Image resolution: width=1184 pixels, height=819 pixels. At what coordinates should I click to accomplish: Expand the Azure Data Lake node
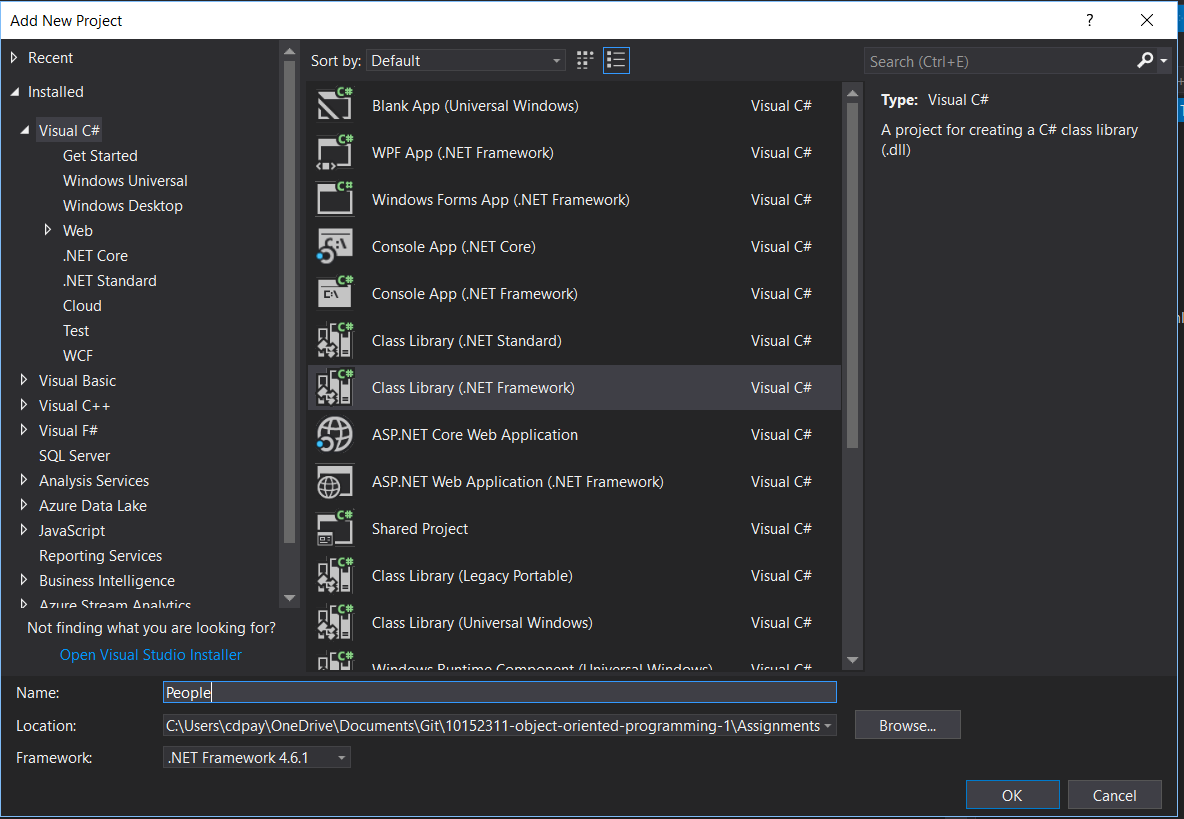pos(24,504)
